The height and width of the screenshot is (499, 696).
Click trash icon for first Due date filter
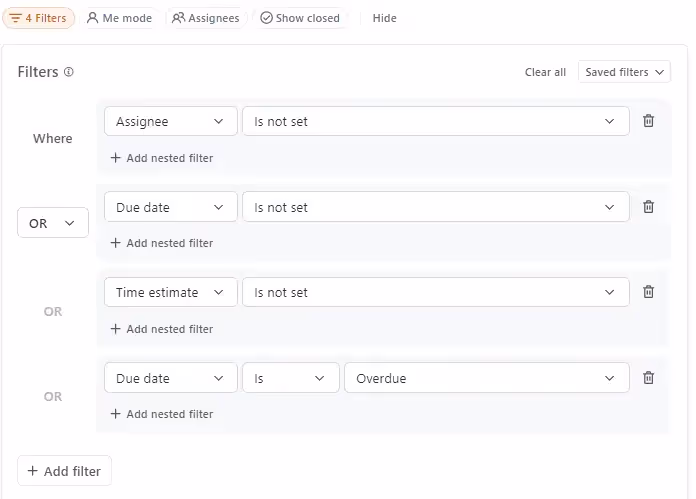[648, 207]
